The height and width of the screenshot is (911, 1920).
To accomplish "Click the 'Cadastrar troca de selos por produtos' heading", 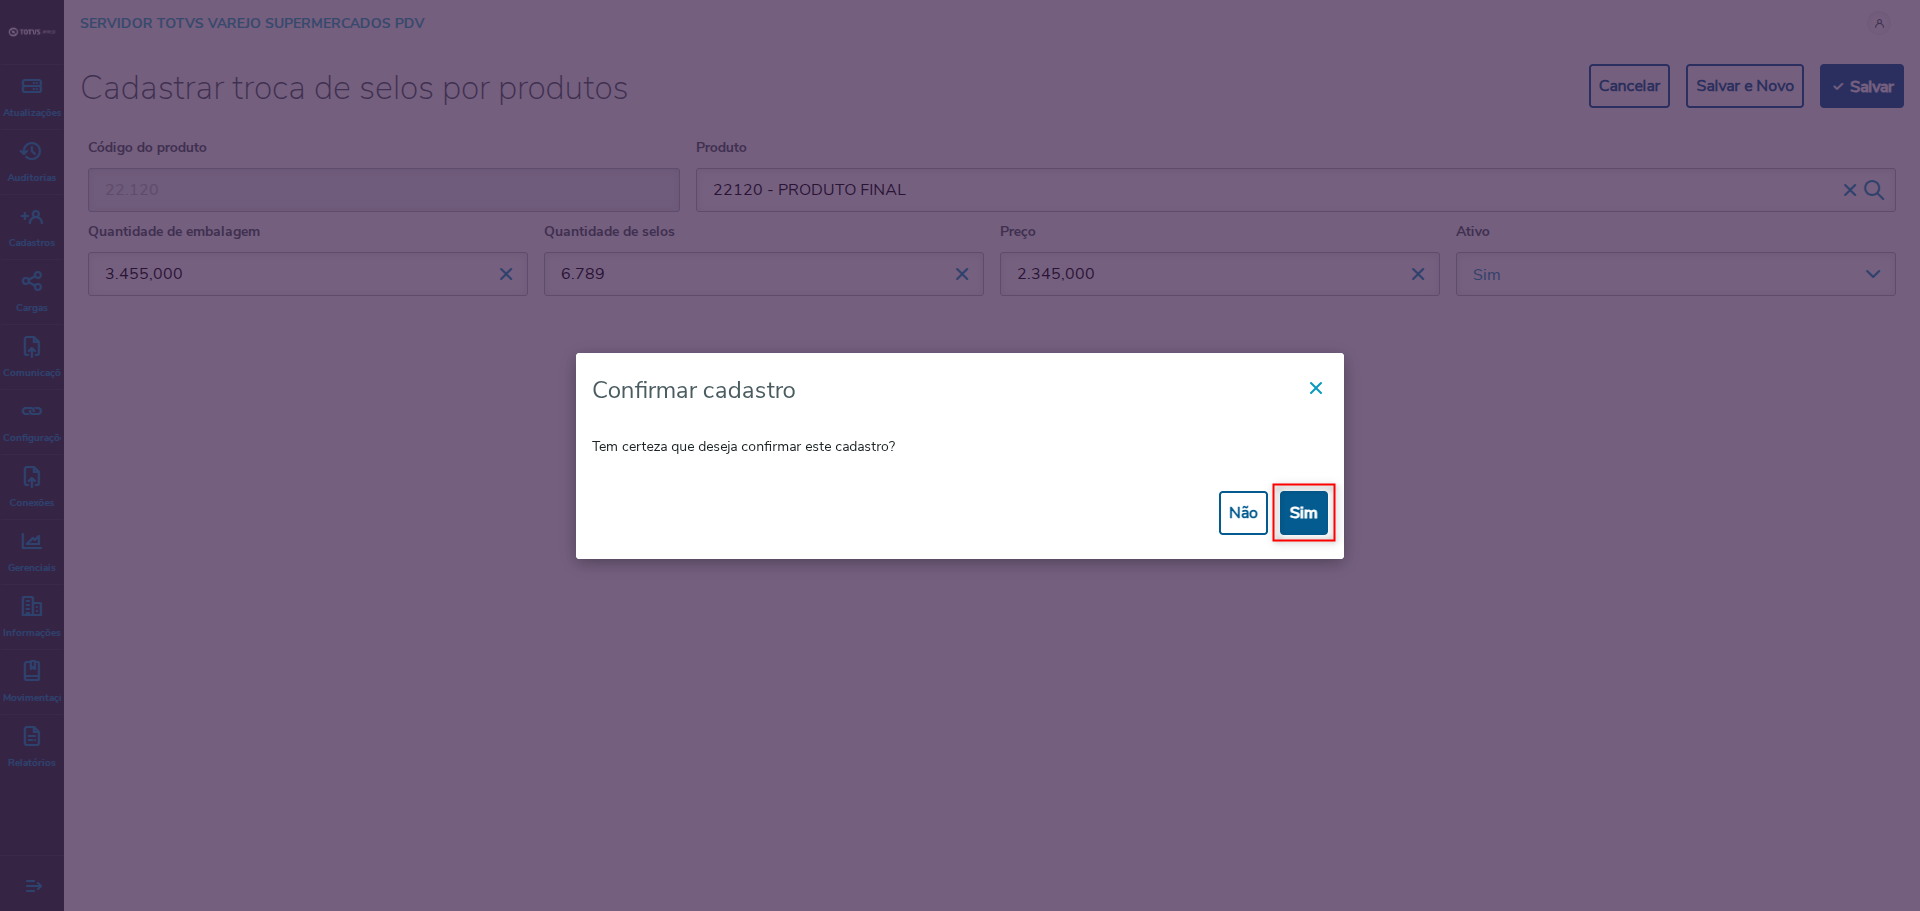I will click(354, 88).
